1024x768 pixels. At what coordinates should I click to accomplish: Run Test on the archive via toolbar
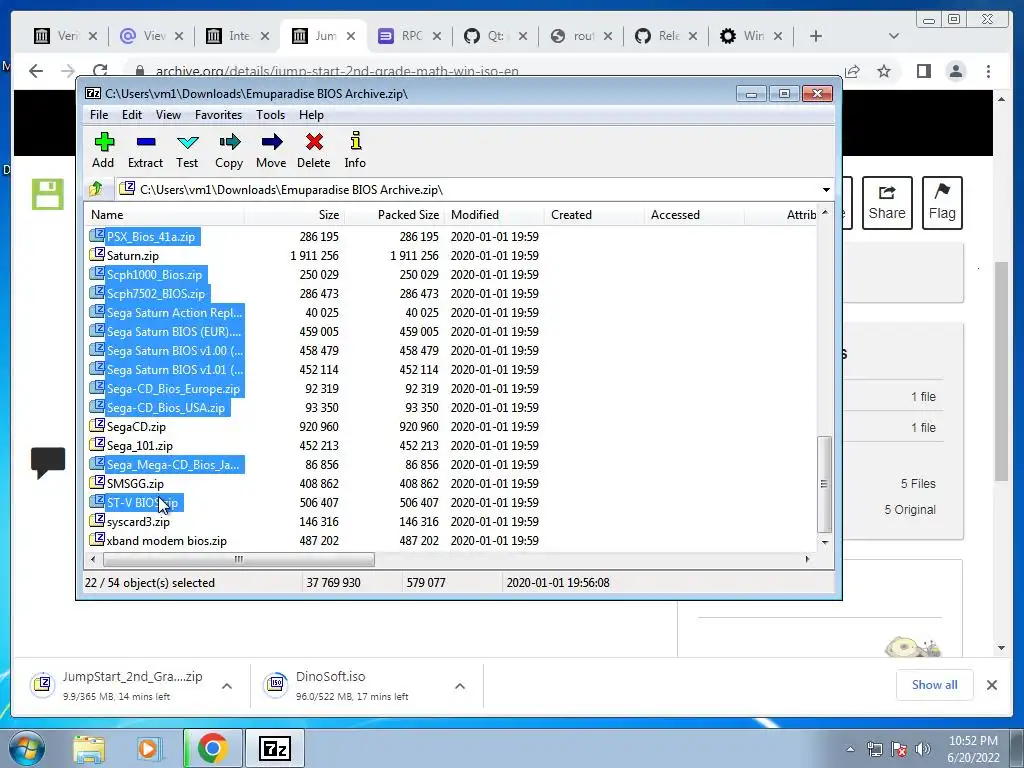point(187,150)
